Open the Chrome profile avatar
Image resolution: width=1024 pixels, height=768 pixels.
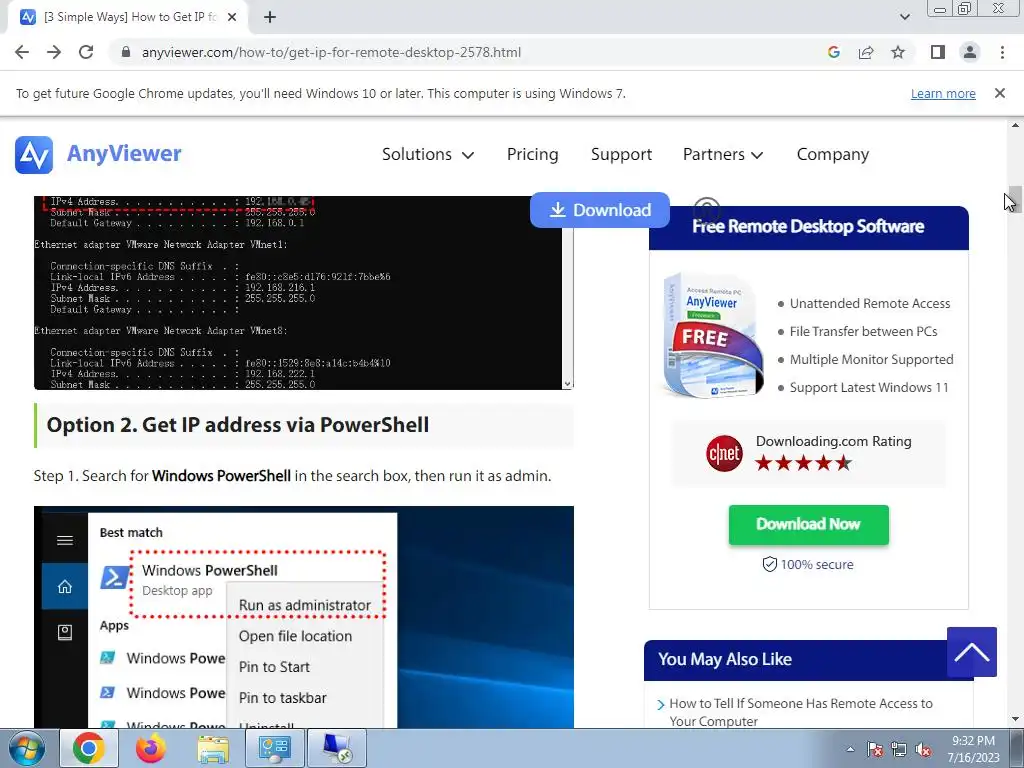coord(970,52)
